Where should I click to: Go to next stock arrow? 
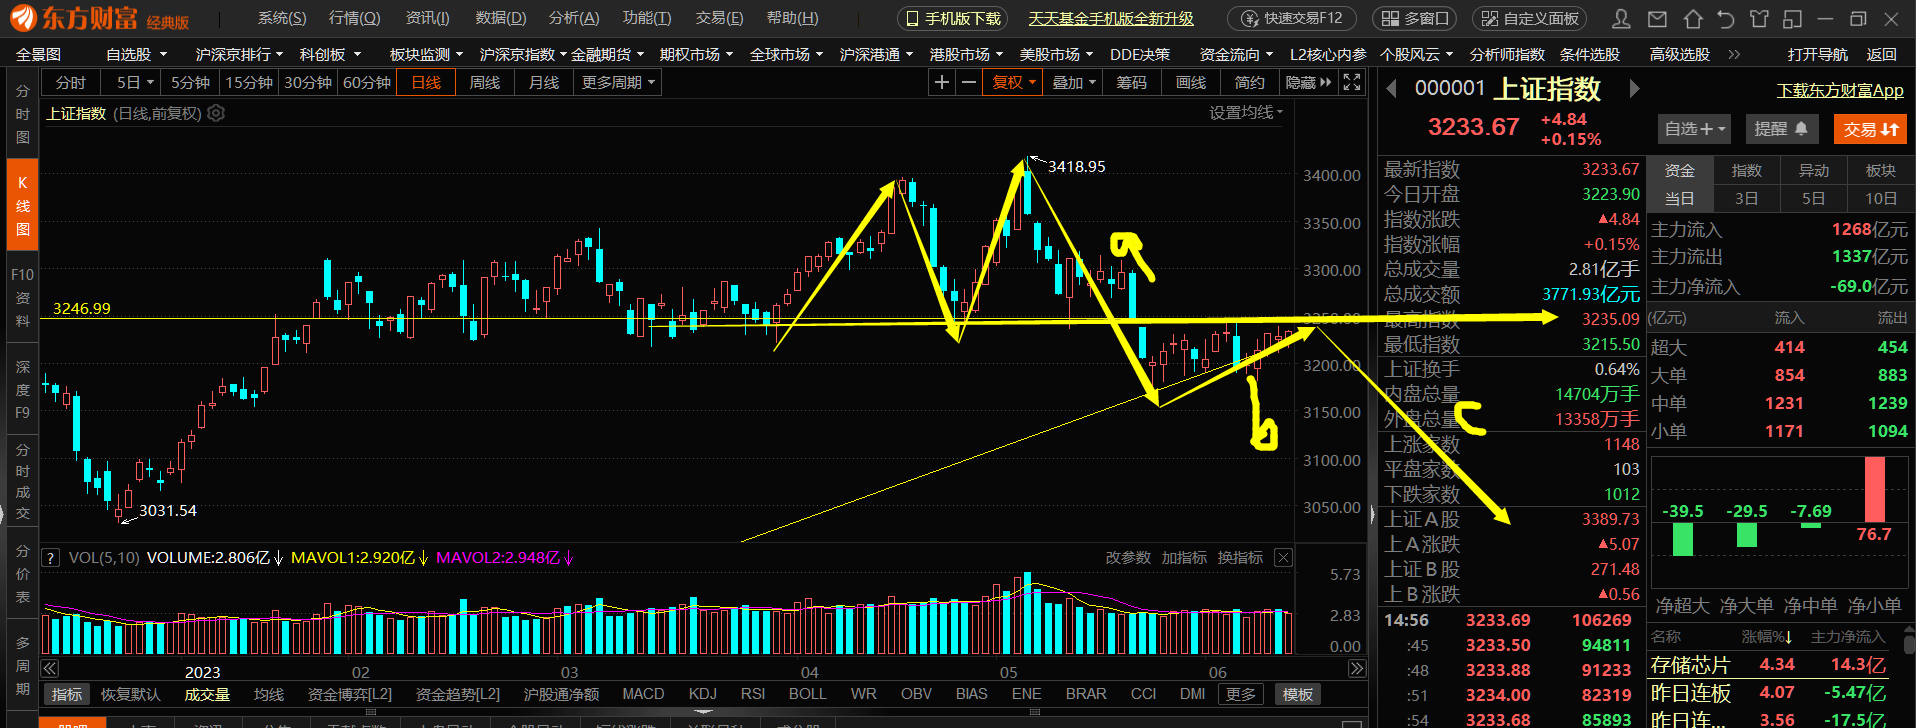(x=1634, y=89)
